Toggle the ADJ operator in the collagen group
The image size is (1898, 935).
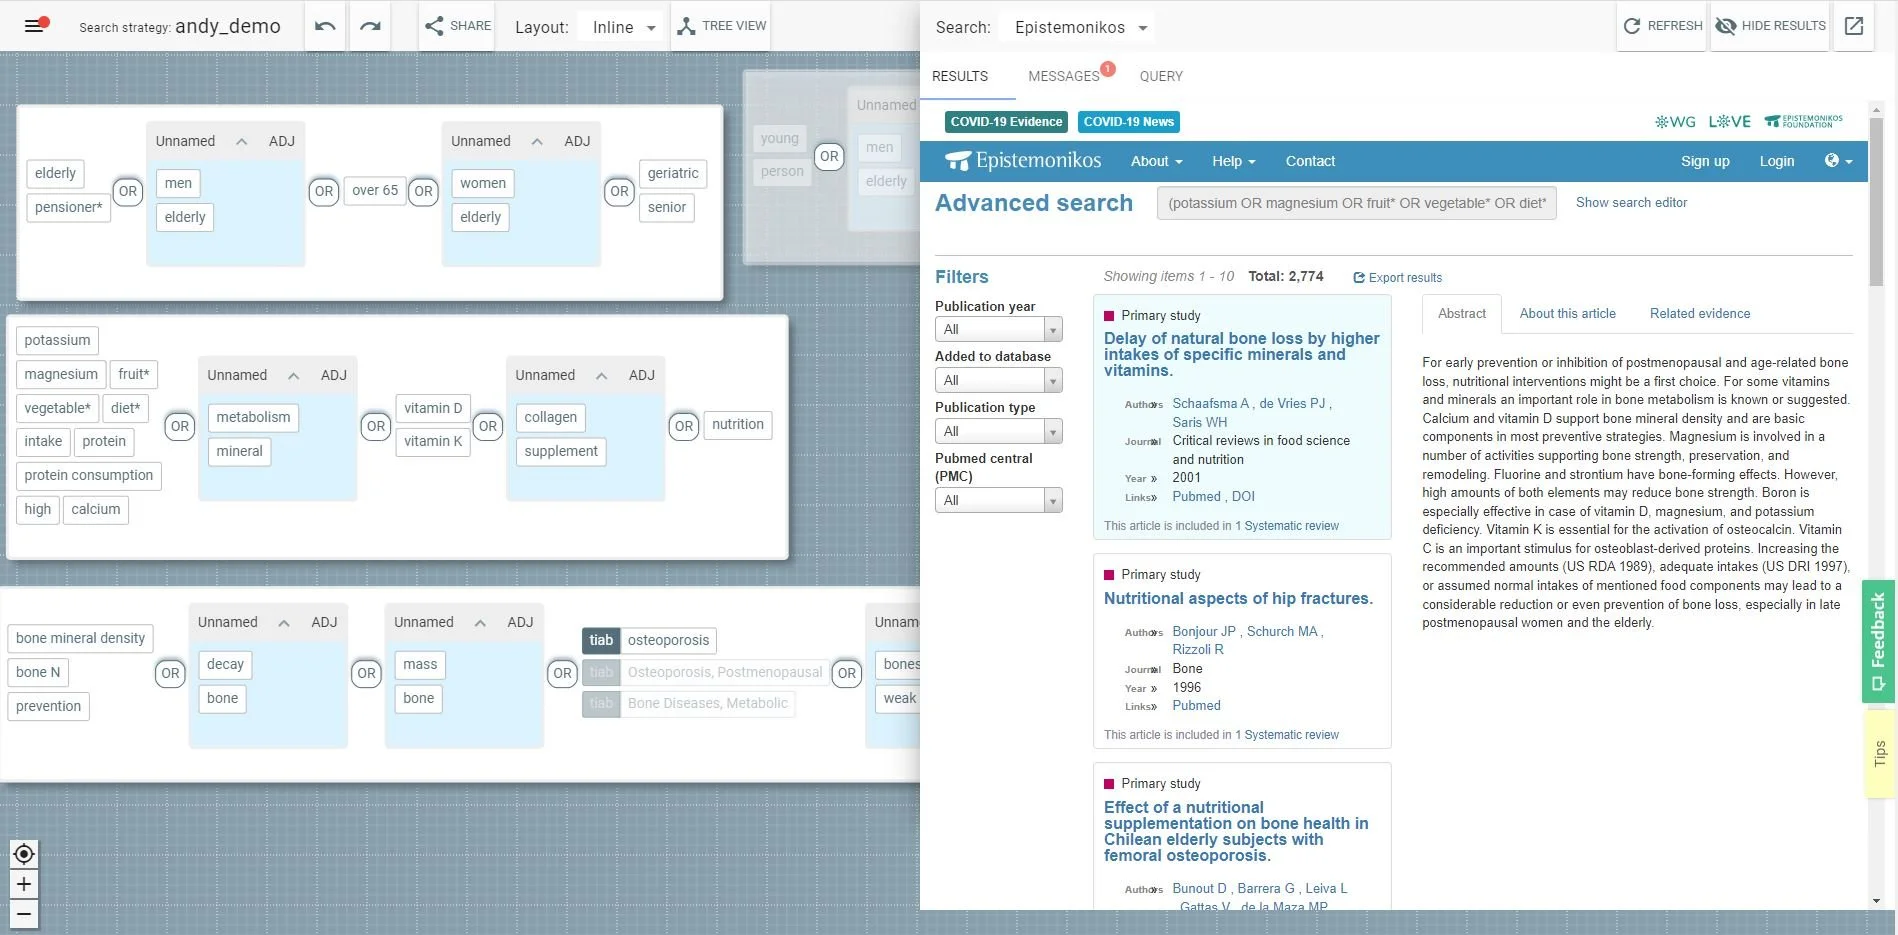pos(642,376)
